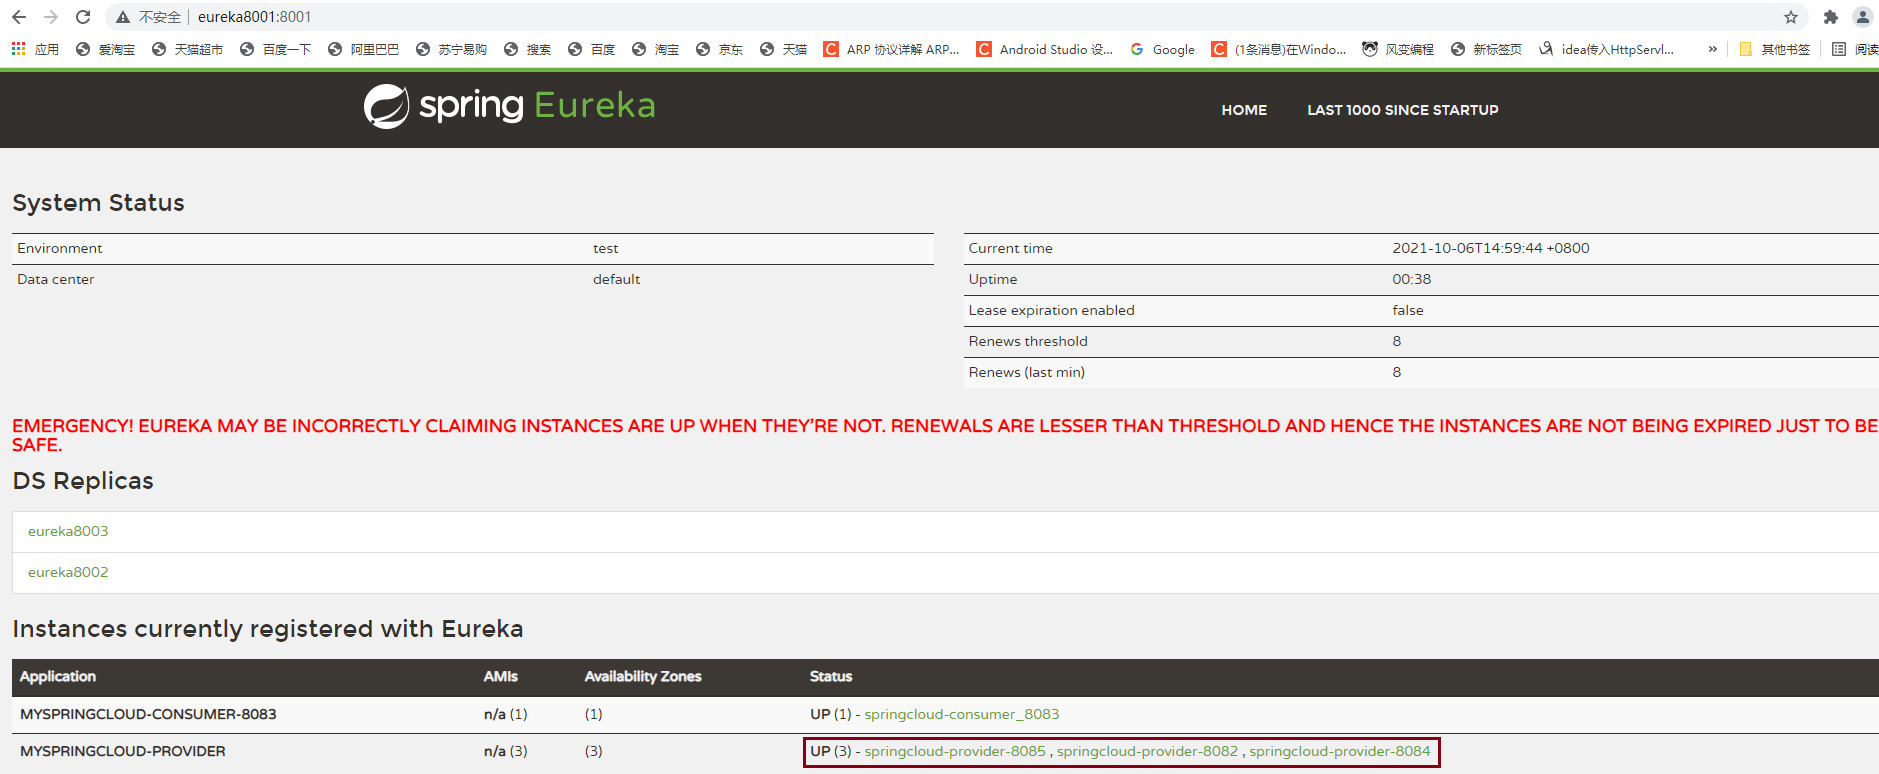Viewport: 1879px width, 774px height.
Task: Open the springcloud-provider-8082 instance link
Action: (x=1147, y=751)
